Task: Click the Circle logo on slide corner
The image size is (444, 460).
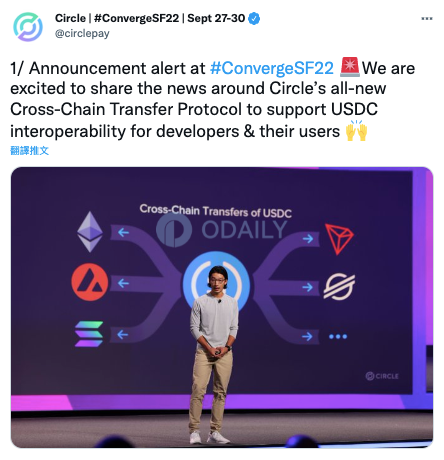Action: click(x=382, y=376)
